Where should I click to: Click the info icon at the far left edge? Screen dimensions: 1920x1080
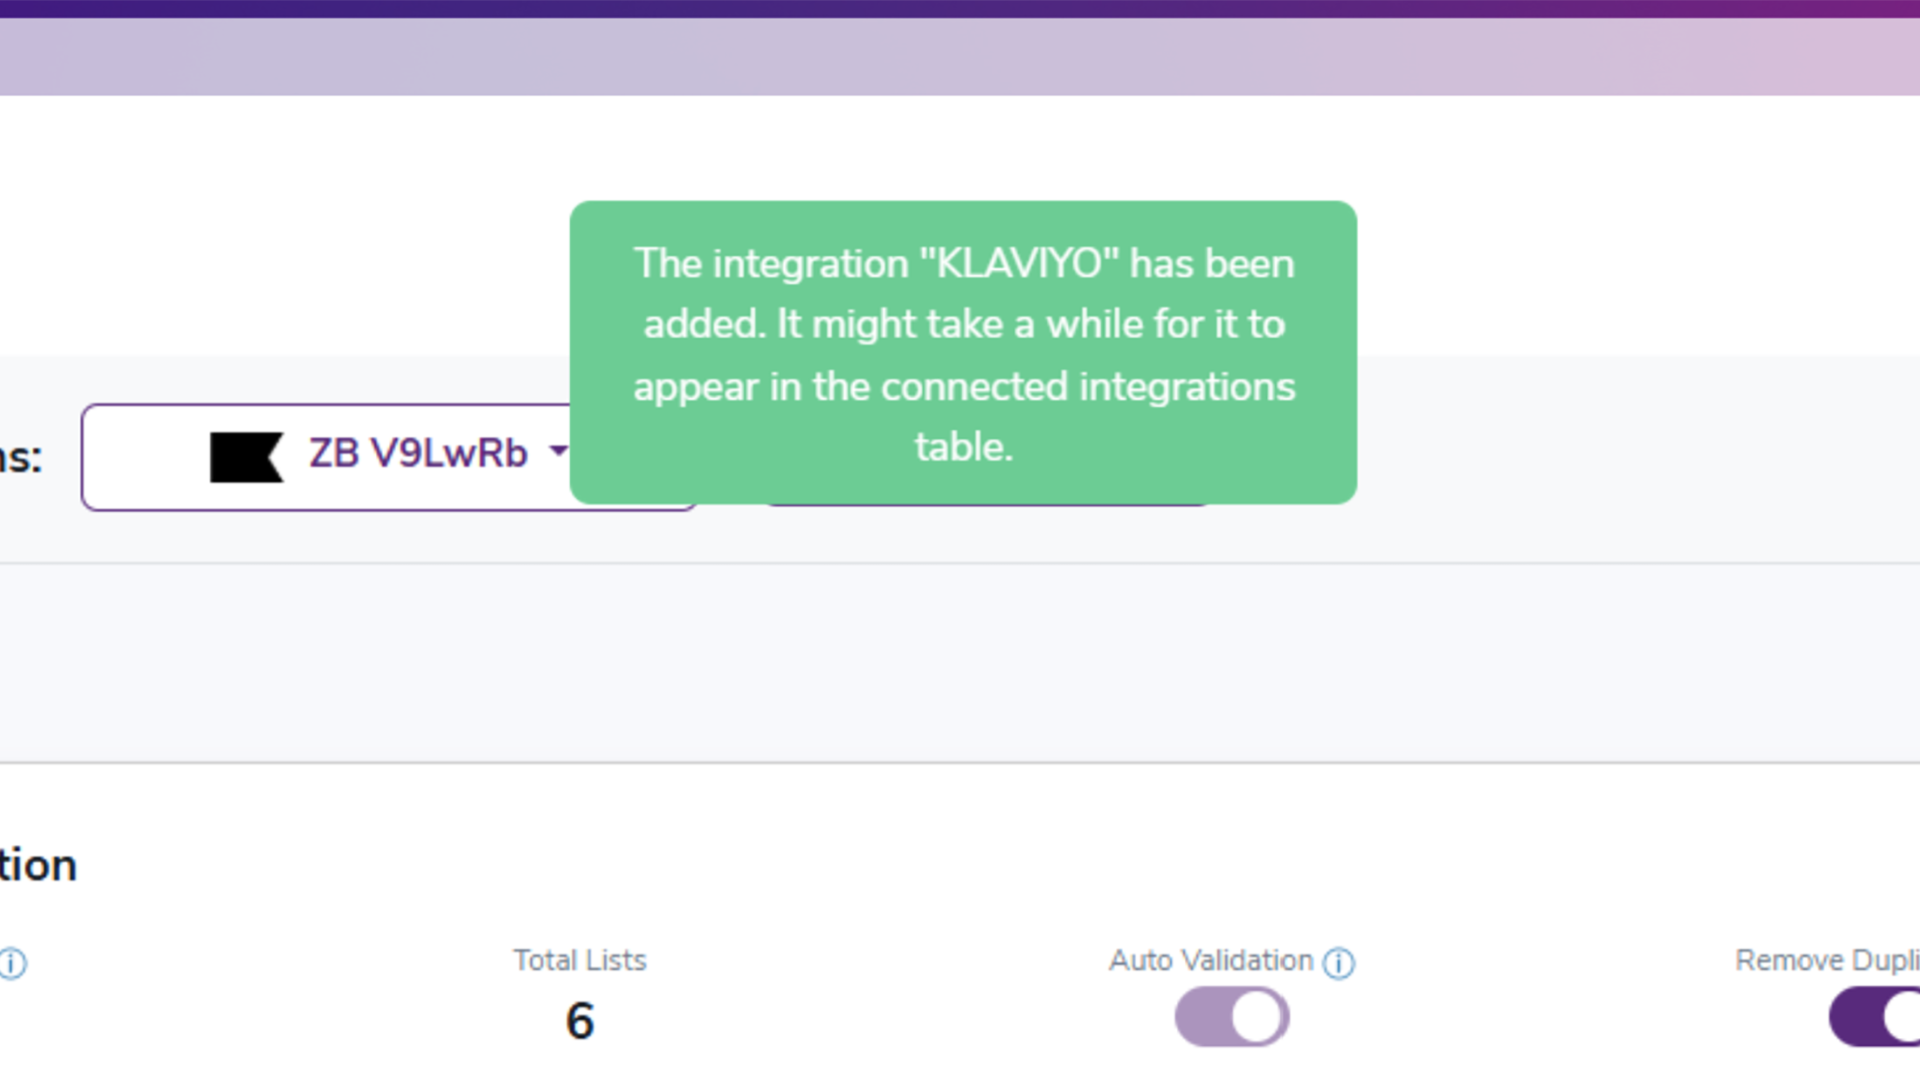coord(12,964)
